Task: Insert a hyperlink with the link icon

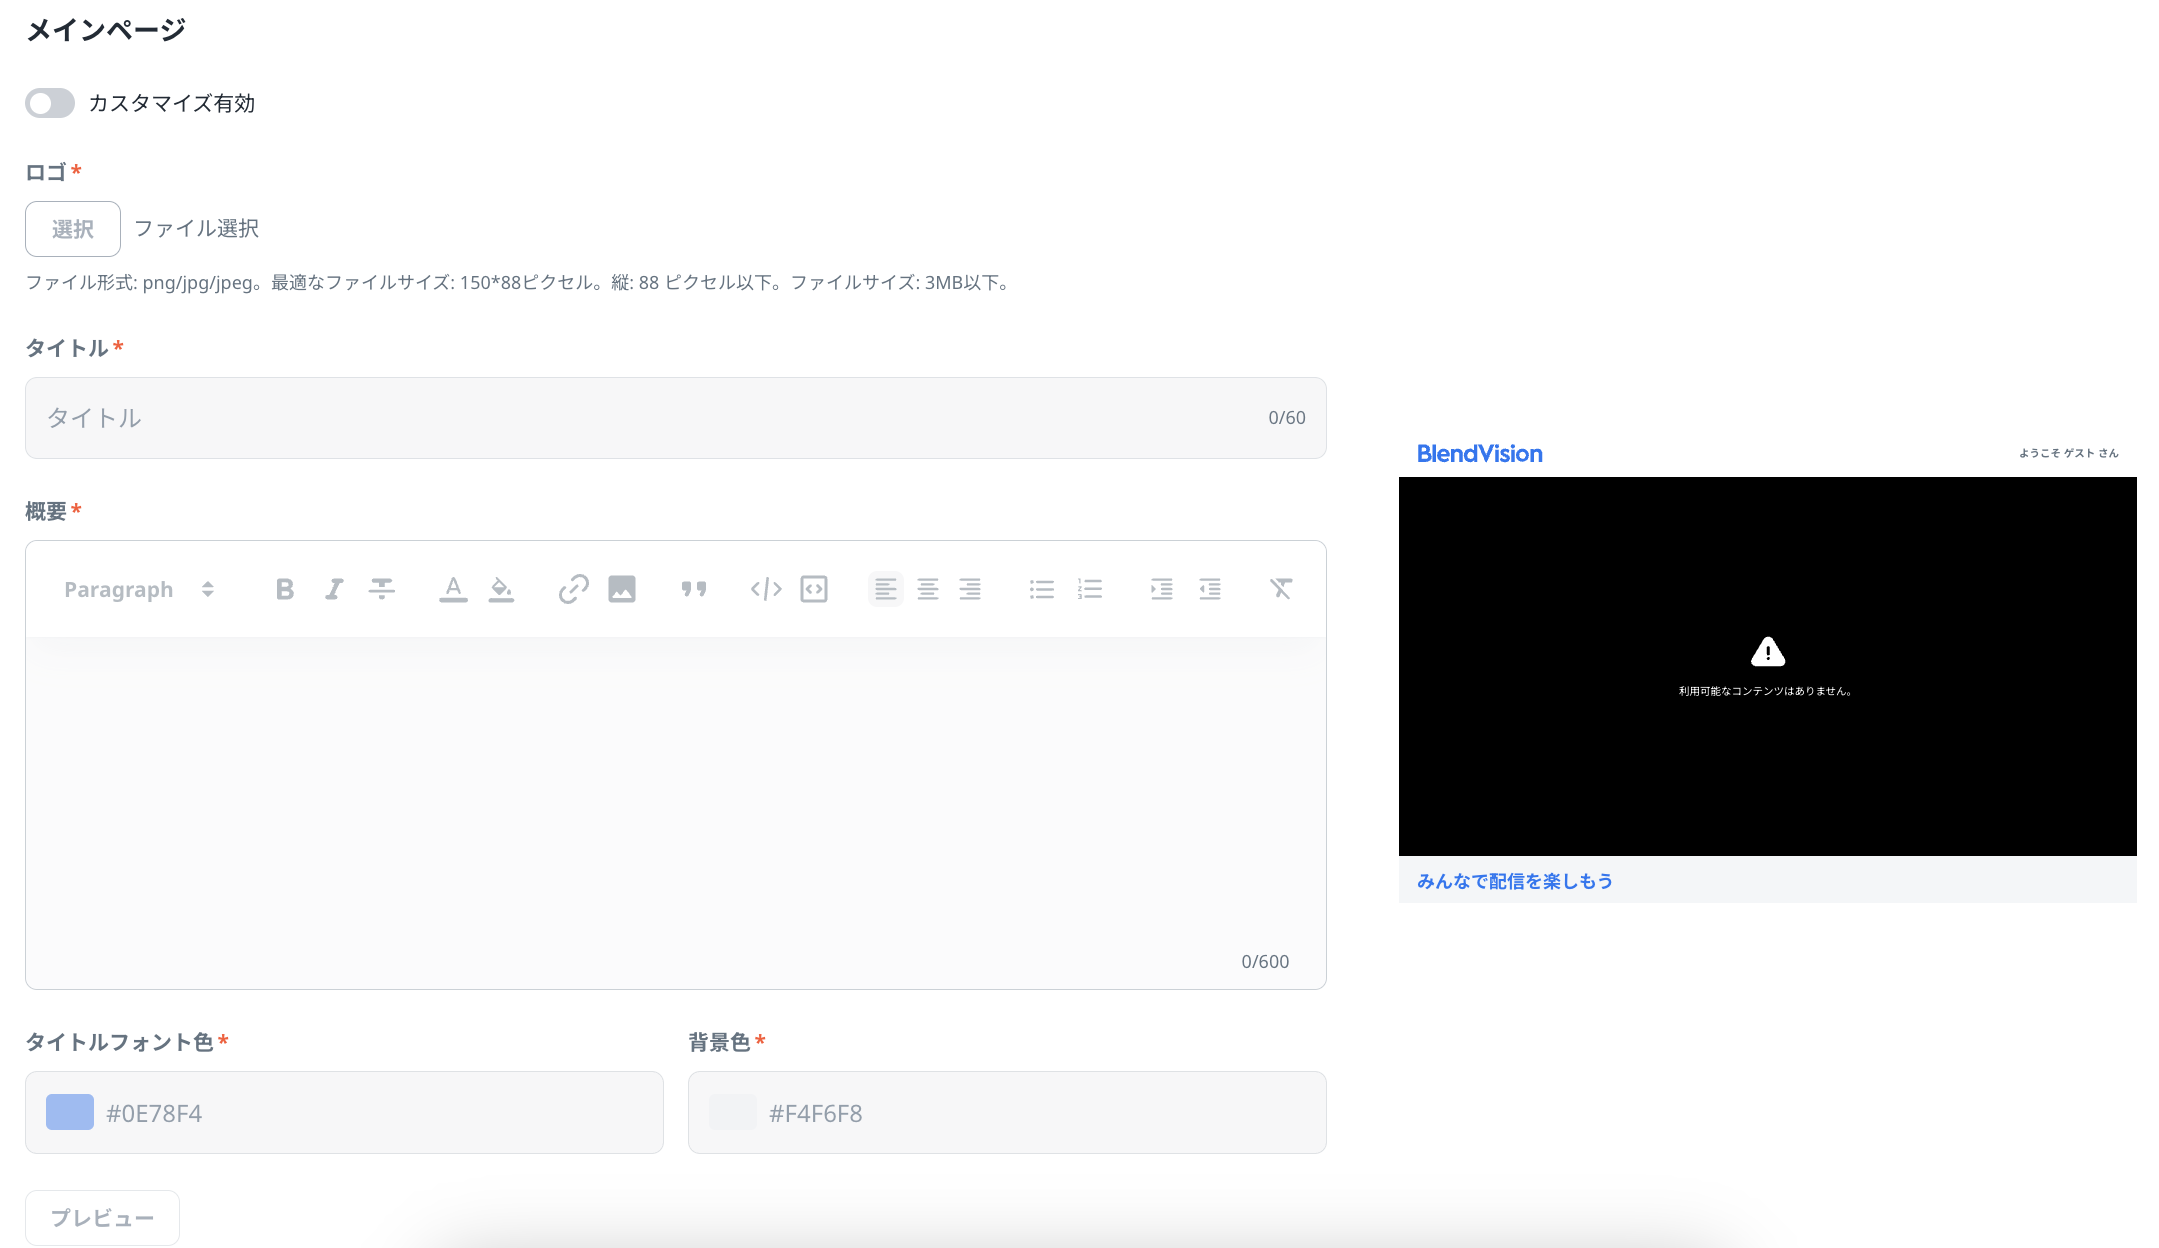Action: tap(573, 589)
